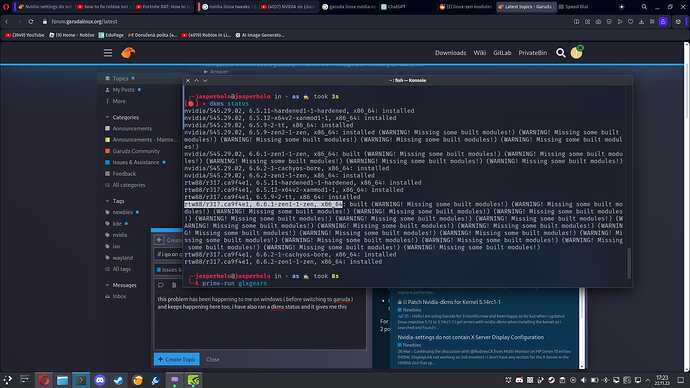This screenshot has width=690, height=388.
Task: Open Patch Nvidia-dkms for Kernel topic
Action: click(x=452, y=302)
